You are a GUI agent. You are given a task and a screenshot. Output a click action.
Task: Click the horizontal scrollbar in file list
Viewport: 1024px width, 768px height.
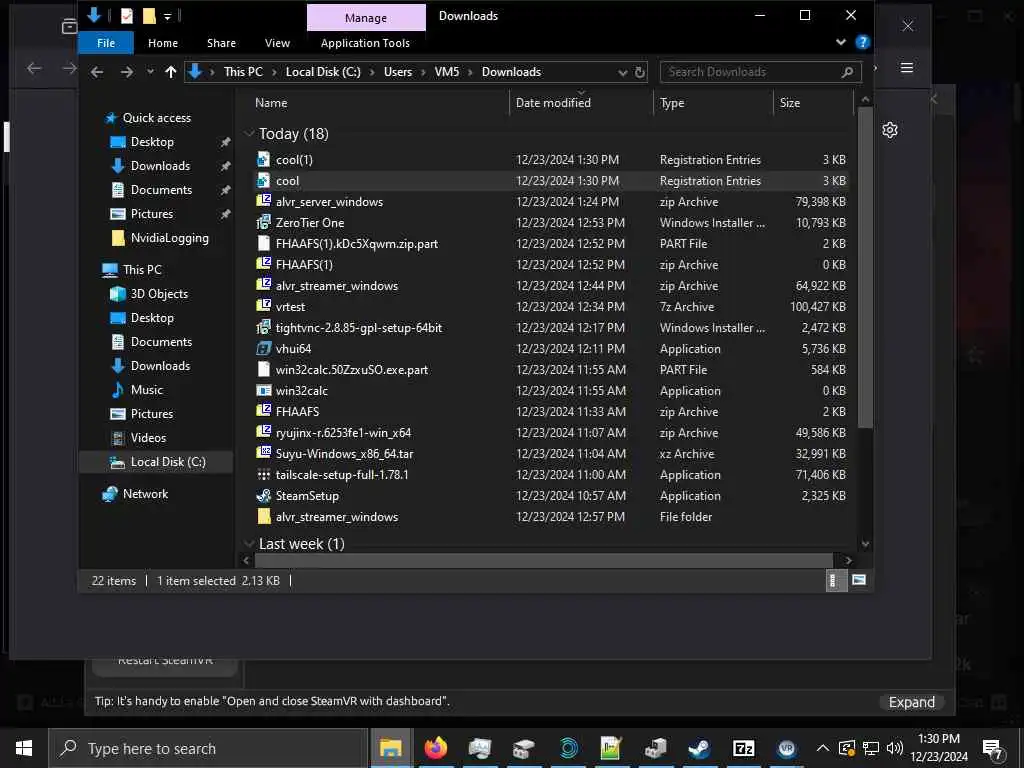tap(543, 560)
